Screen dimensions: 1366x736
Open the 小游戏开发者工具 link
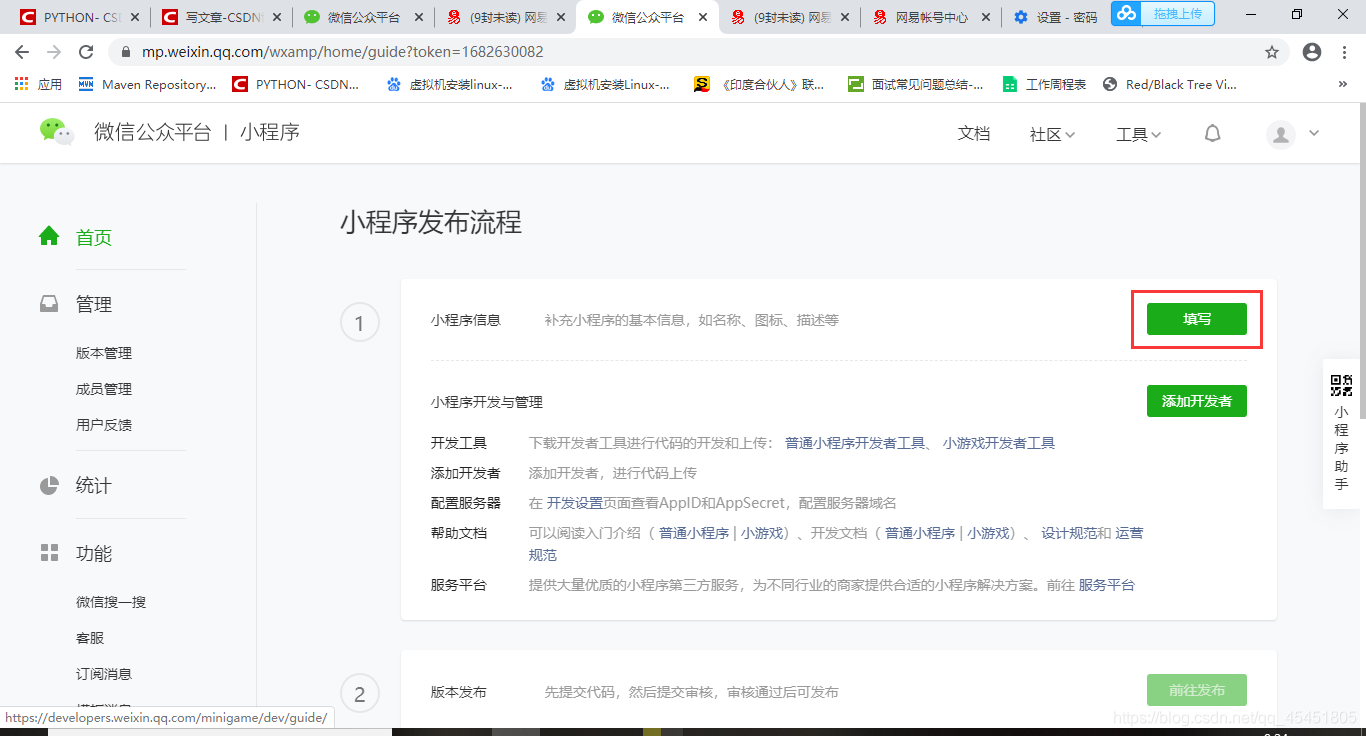[999, 443]
